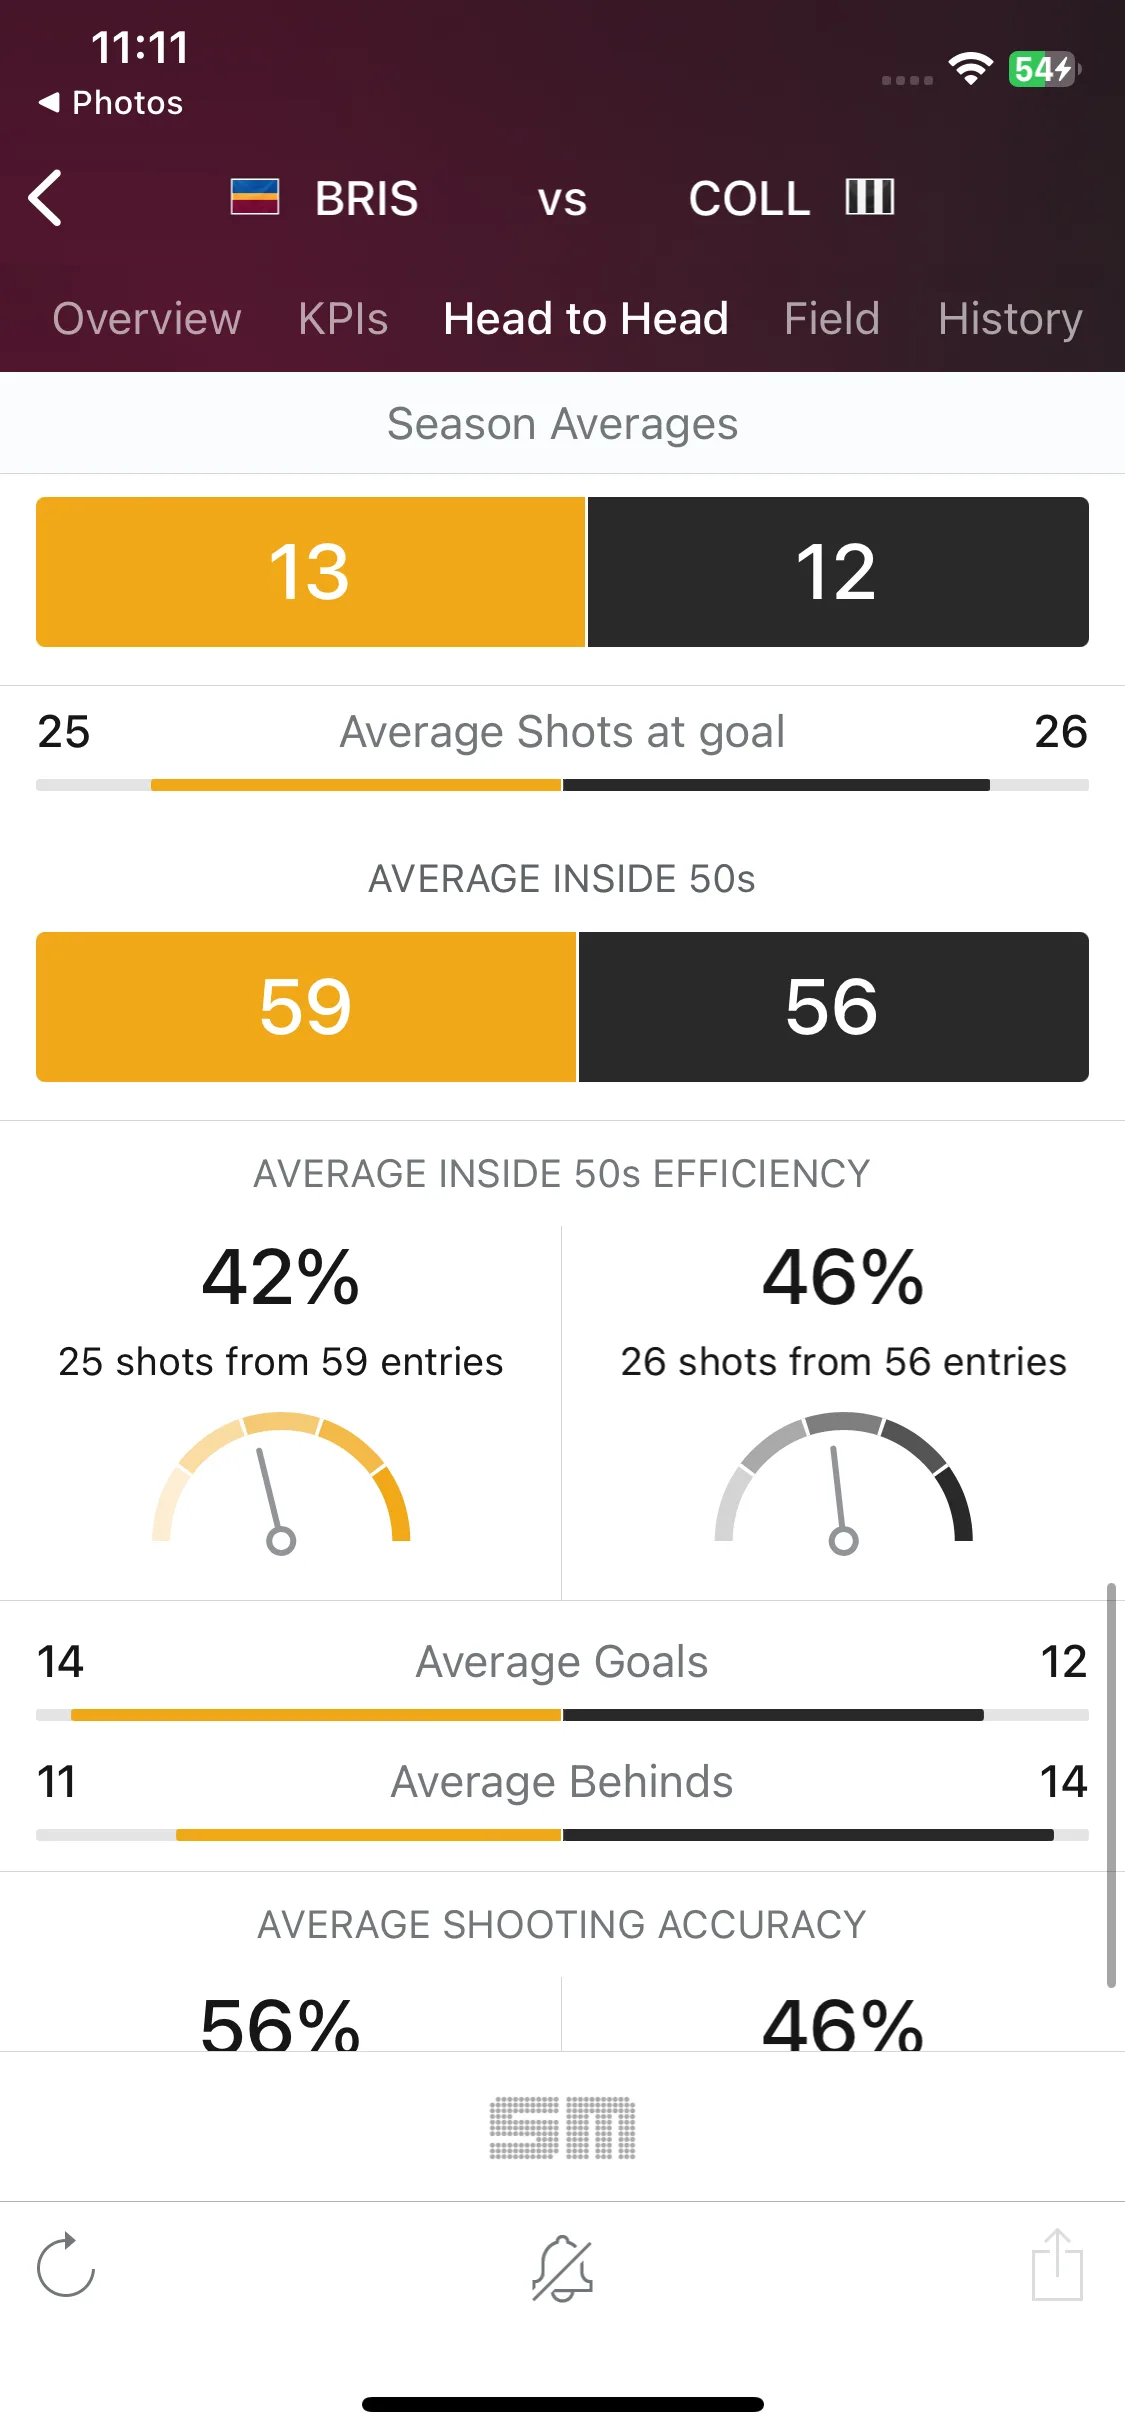Switch to the History tab
Image resolution: width=1125 pixels, height=2436 pixels.
pyautogui.click(x=1010, y=319)
